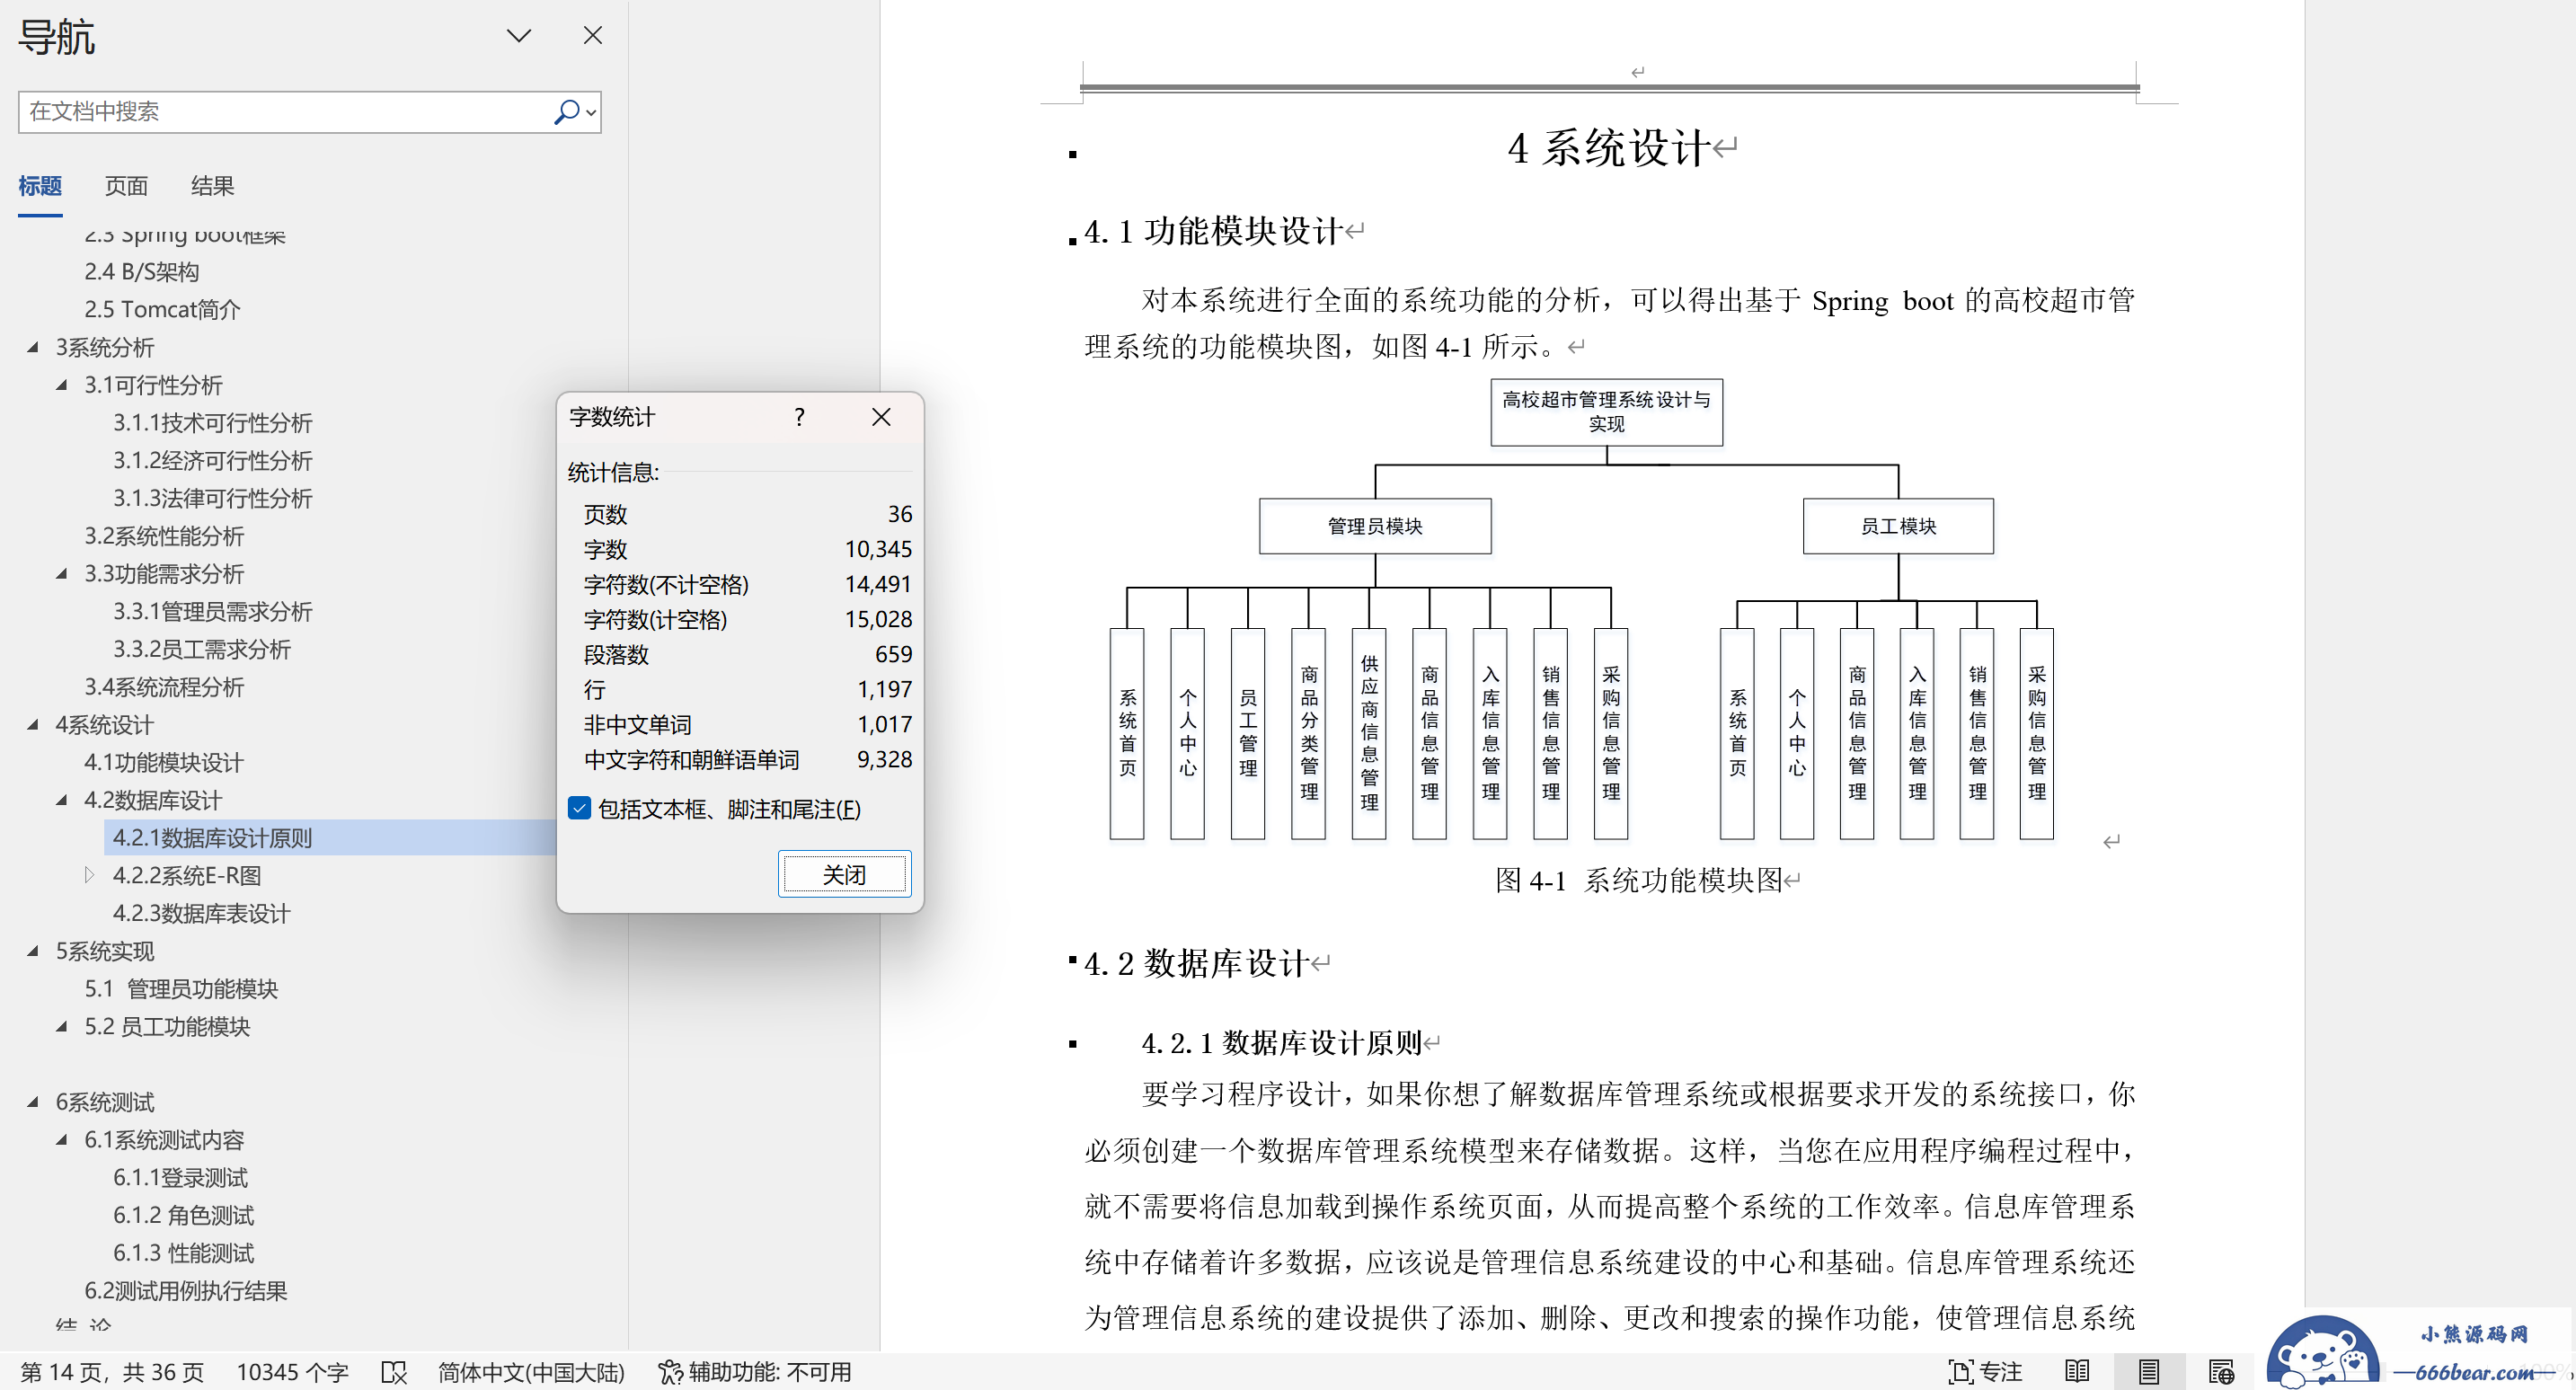This screenshot has height=1390, width=2576.
Task: Expand the 4.2.2系统E-R图 heading
Action: click(90, 875)
